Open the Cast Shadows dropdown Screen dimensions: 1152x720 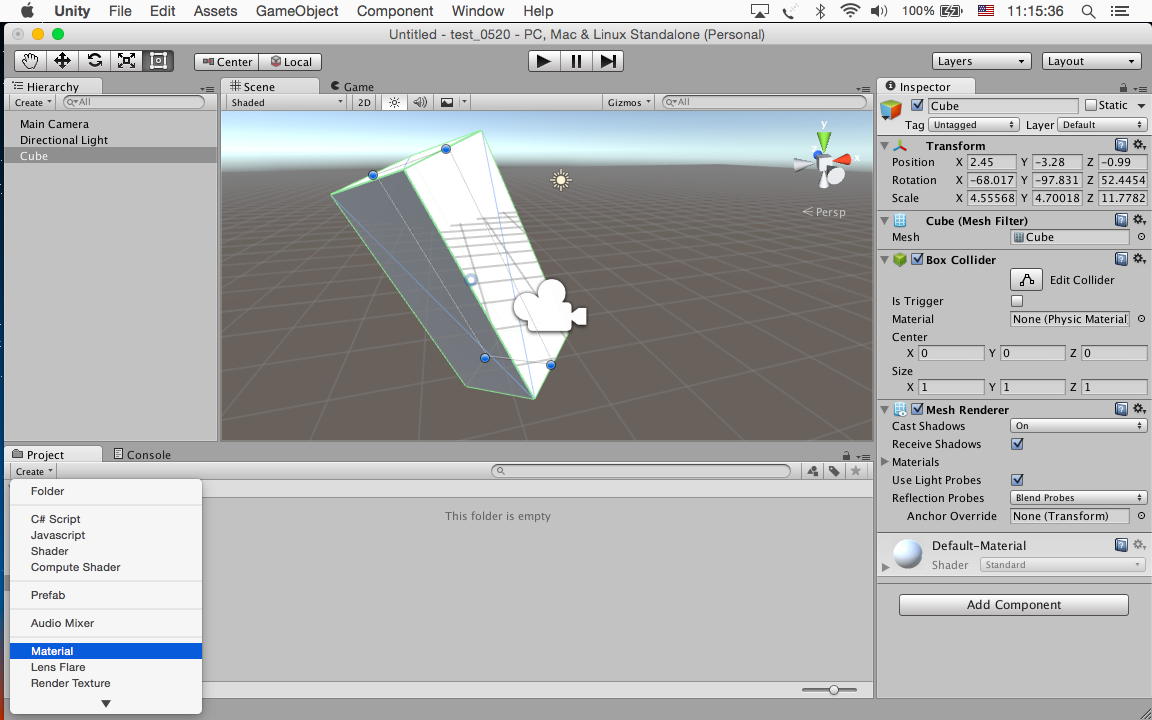click(x=1078, y=426)
